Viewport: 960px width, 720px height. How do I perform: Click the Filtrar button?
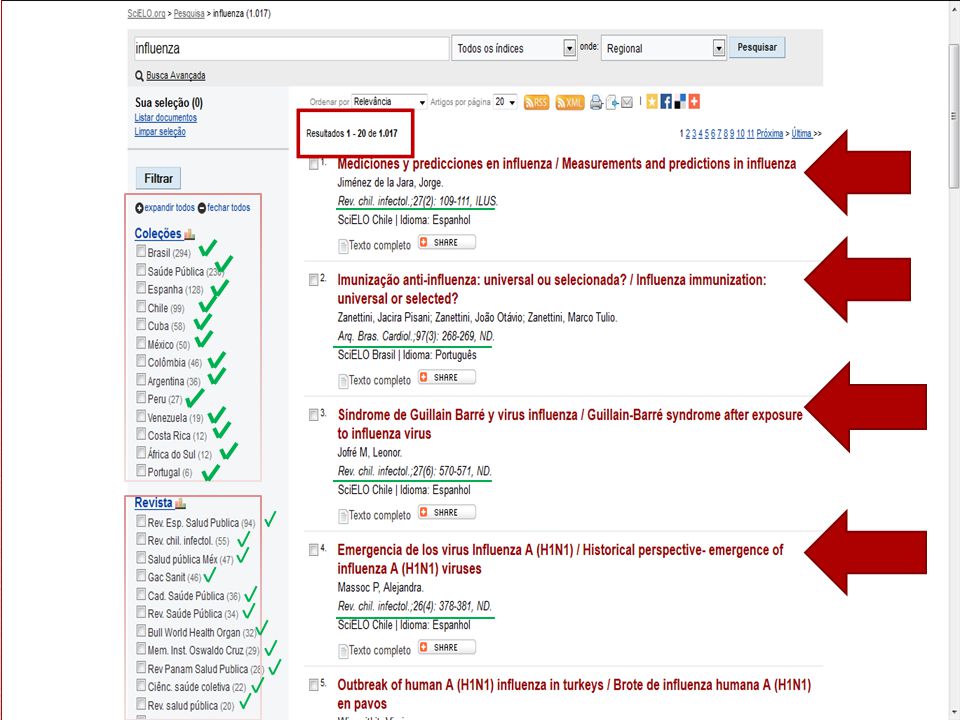(158, 179)
